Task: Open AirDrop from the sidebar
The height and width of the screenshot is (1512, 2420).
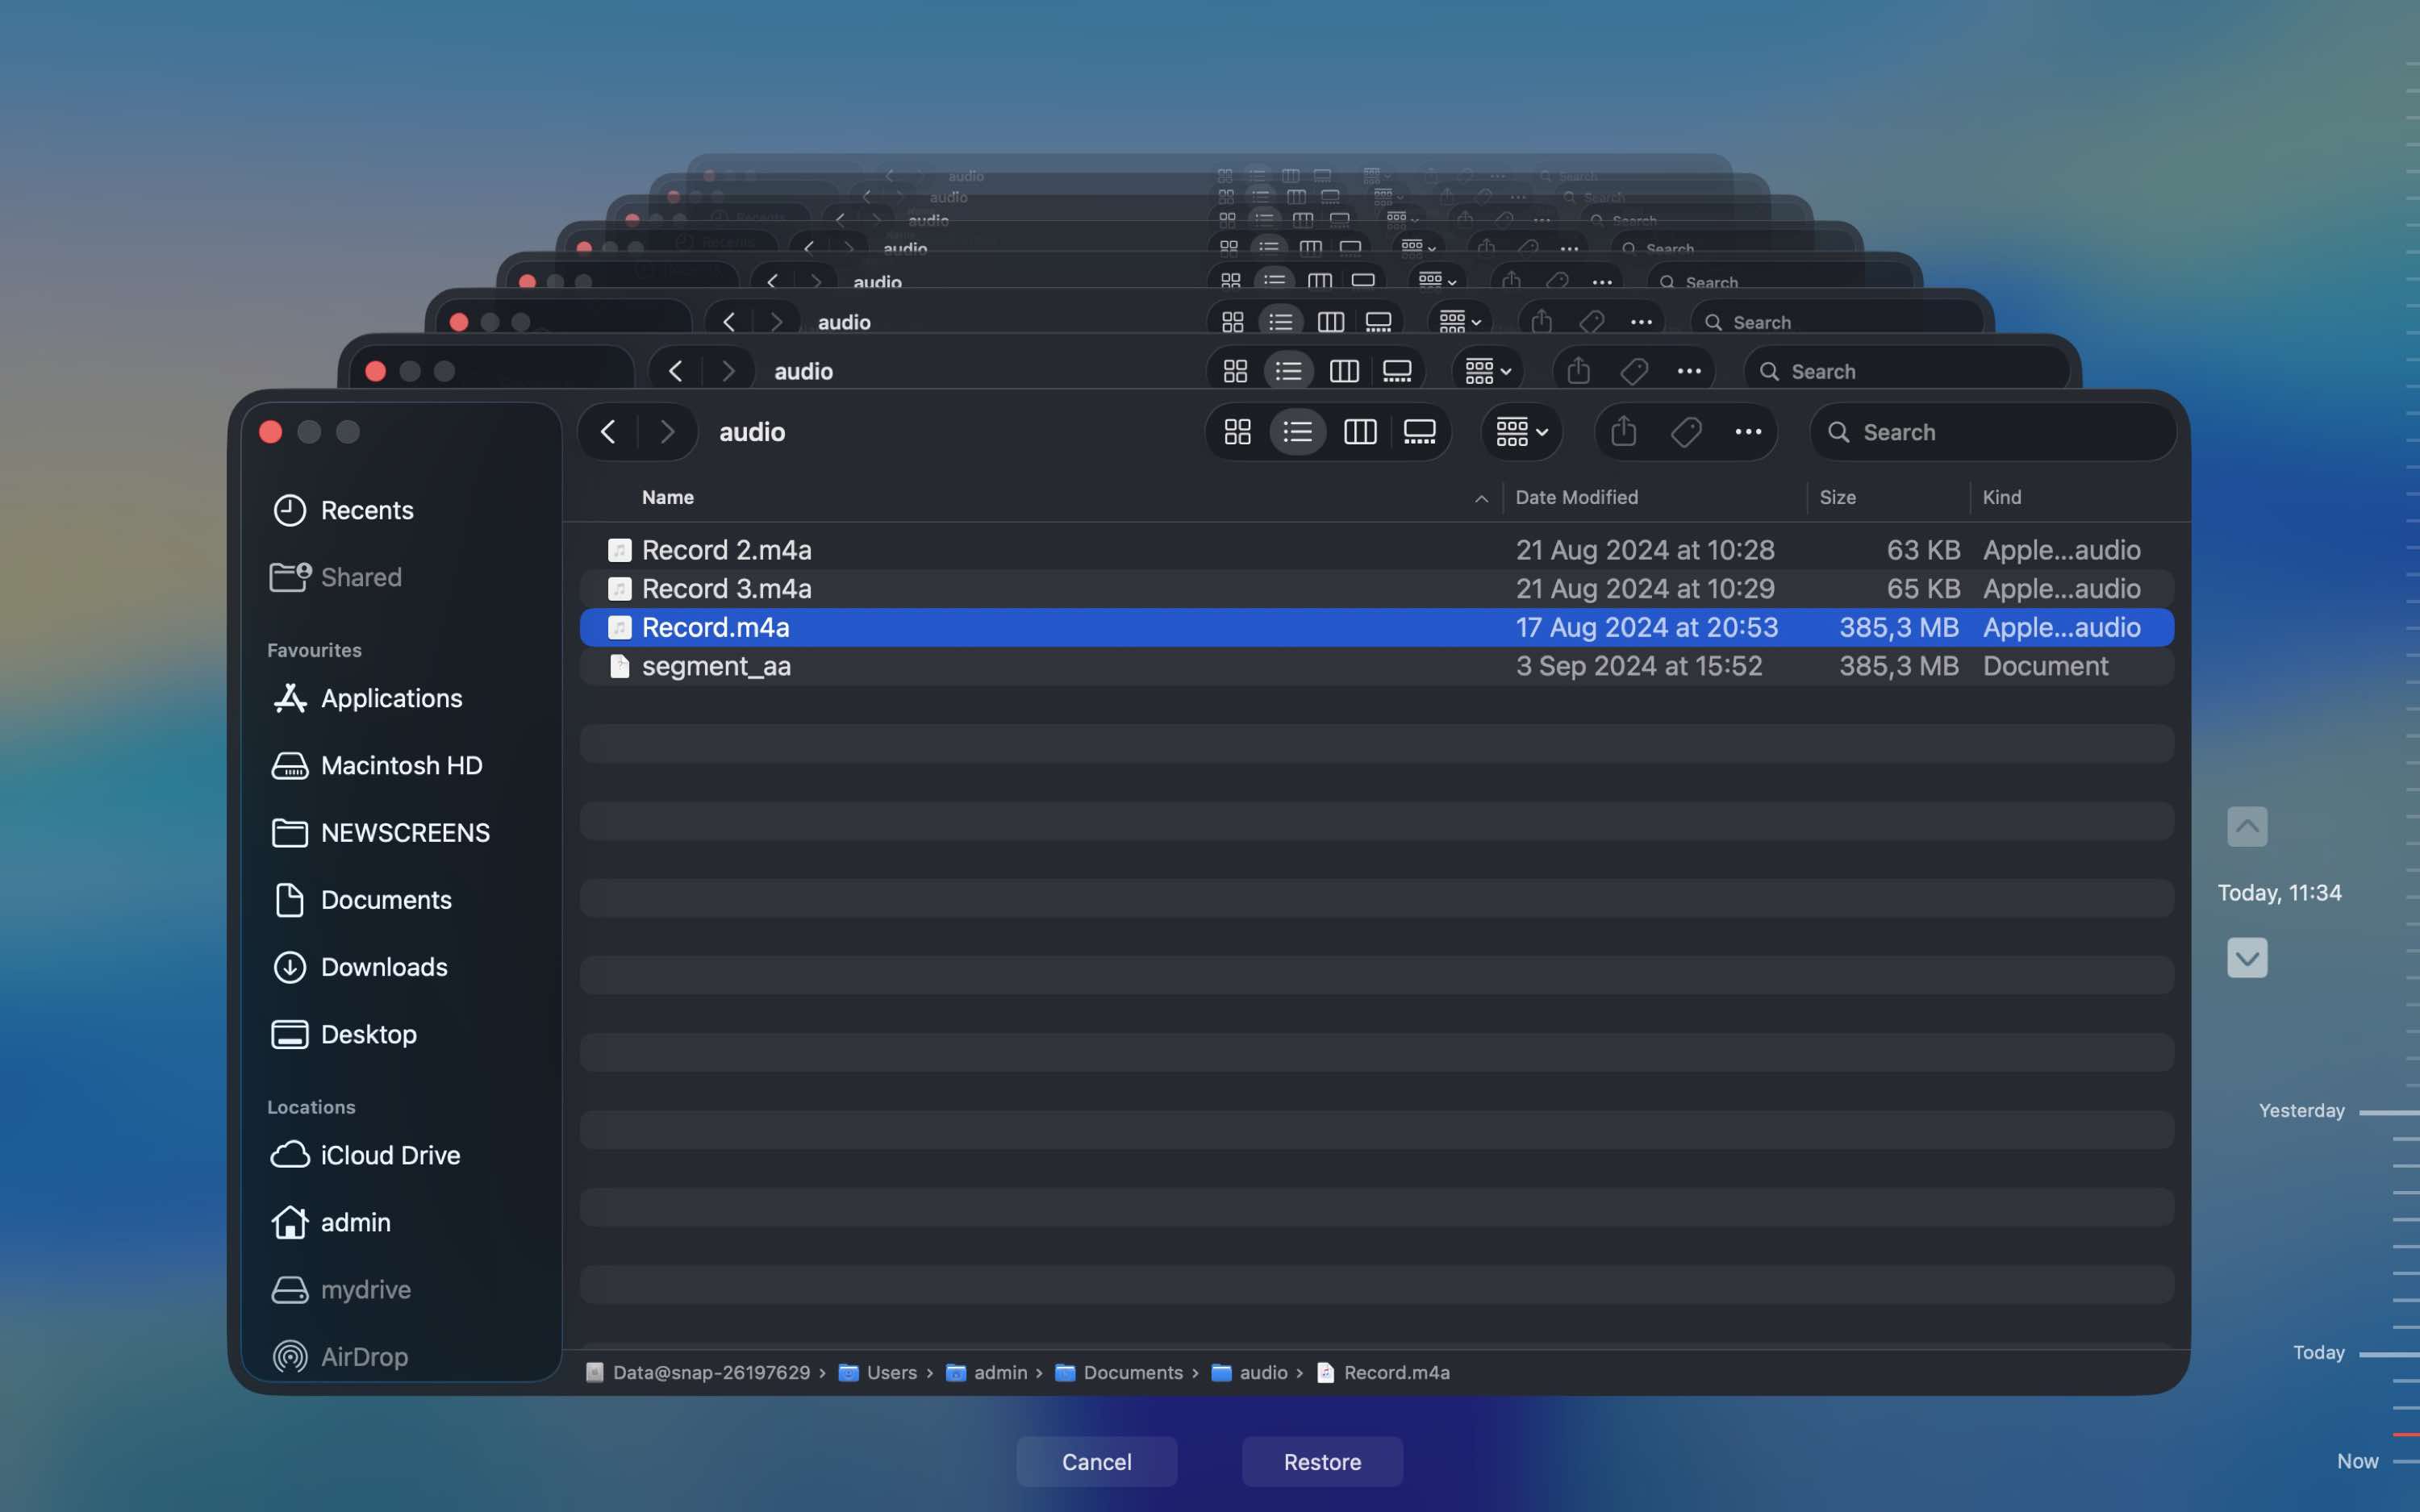Action: point(363,1357)
